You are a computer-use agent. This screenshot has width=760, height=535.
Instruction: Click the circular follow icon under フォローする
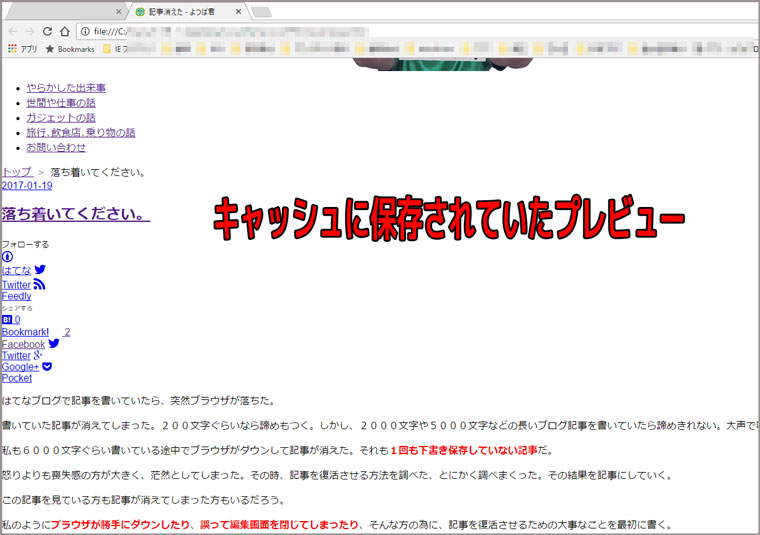point(7,257)
